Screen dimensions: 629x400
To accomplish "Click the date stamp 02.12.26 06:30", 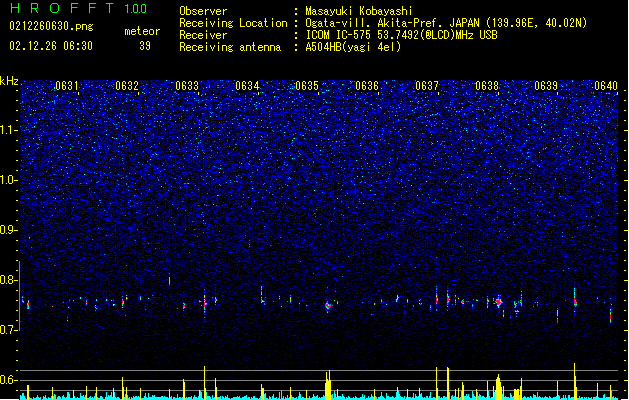I will (51, 46).
